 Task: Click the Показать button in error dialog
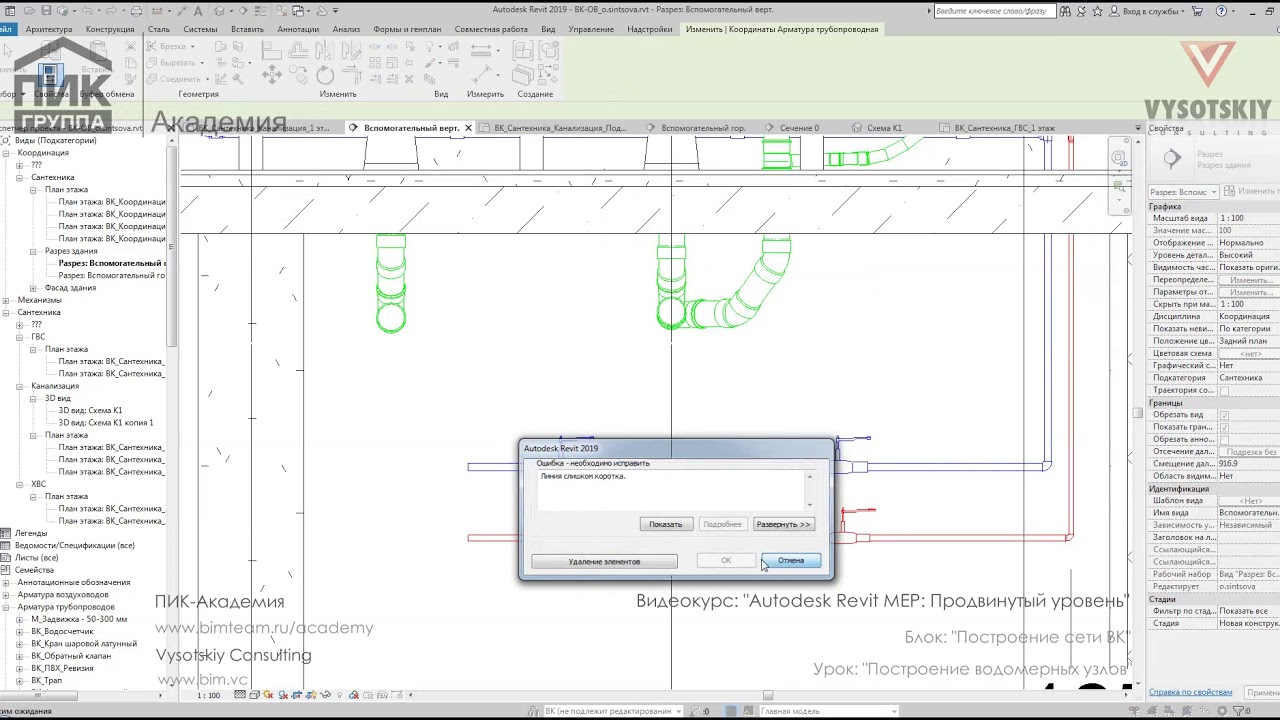tap(665, 524)
